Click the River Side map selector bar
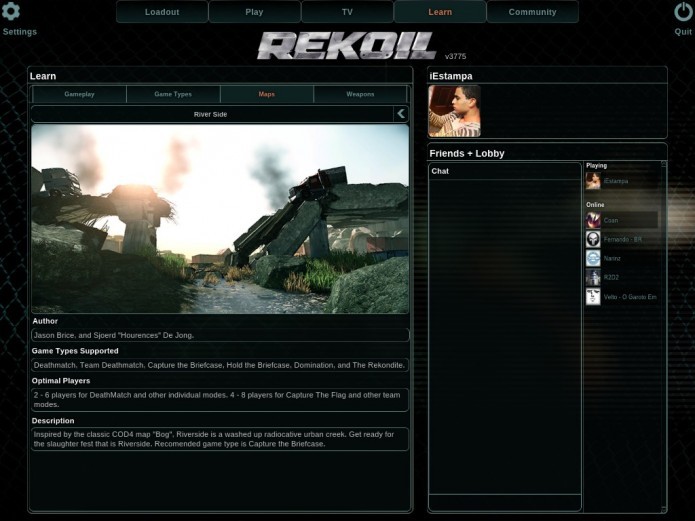 pos(212,114)
